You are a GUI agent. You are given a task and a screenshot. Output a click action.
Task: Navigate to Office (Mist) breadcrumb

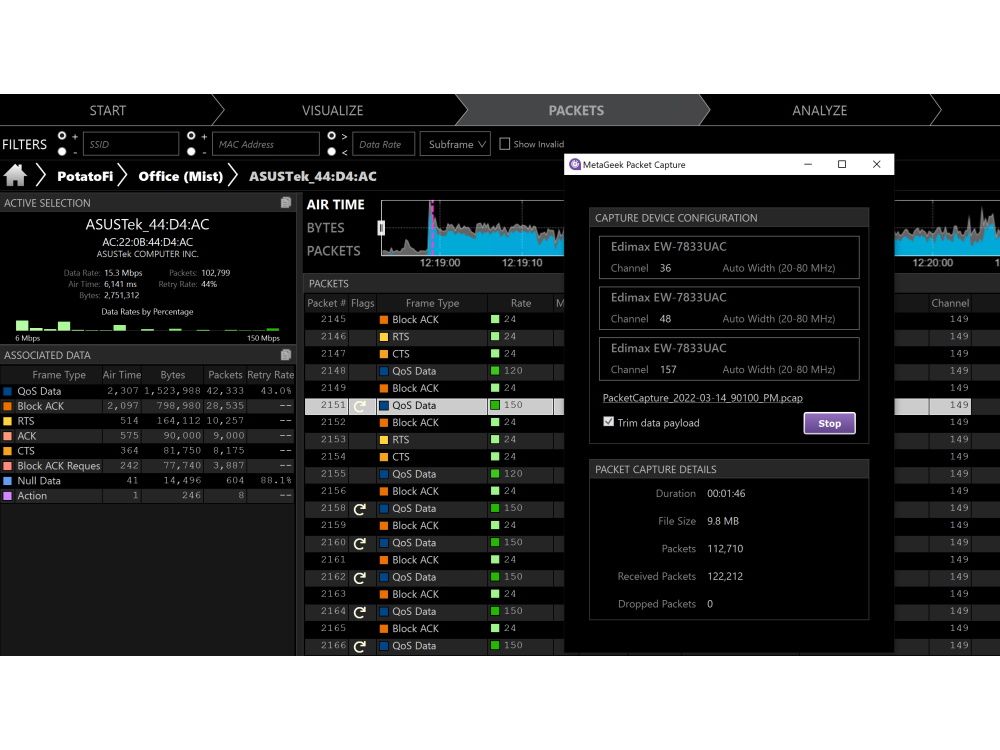tap(180, 176)
